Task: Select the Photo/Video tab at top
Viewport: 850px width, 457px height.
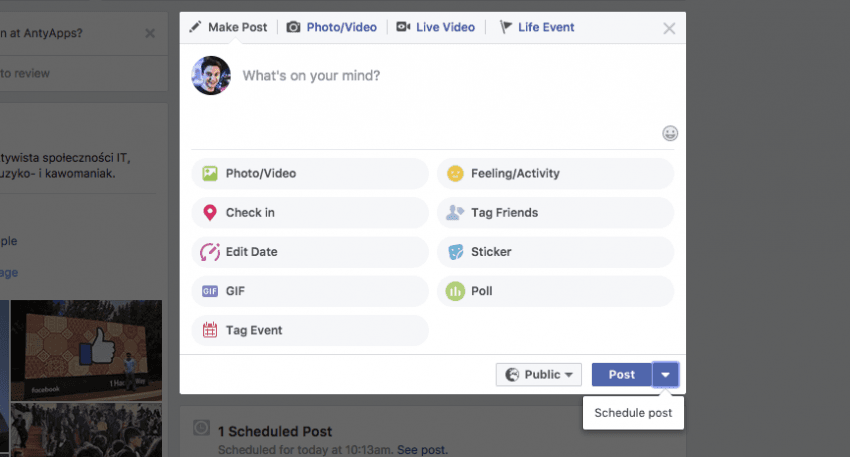Action: (332, 27)
